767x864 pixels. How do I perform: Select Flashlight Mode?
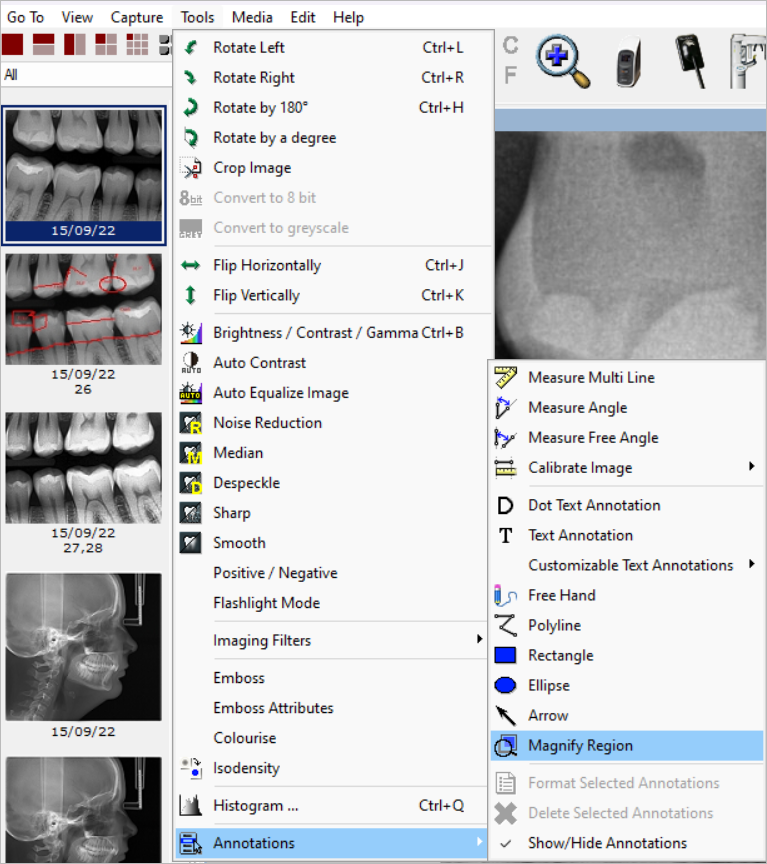[267, 603]
